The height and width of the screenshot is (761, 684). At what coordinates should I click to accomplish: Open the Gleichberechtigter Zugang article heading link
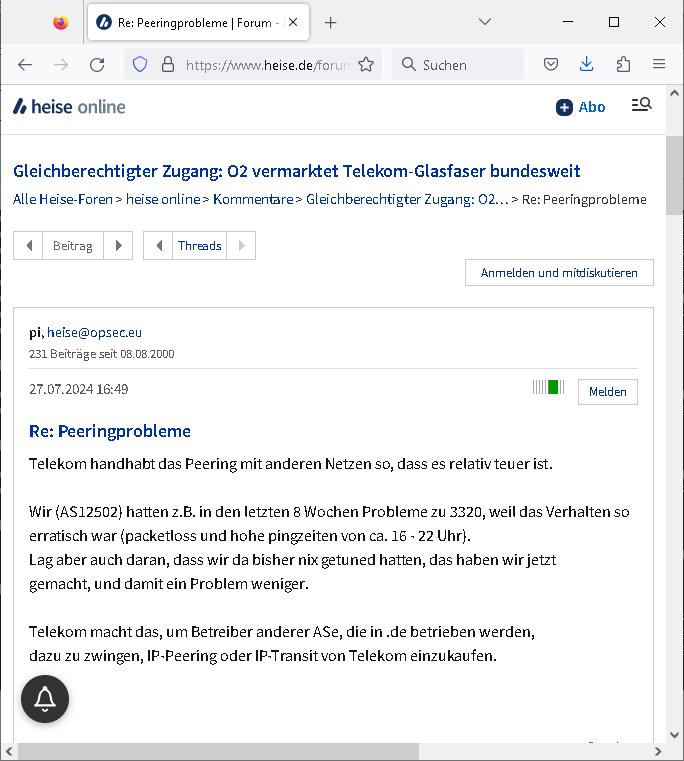pyautogui.click(x=297, y=171)
